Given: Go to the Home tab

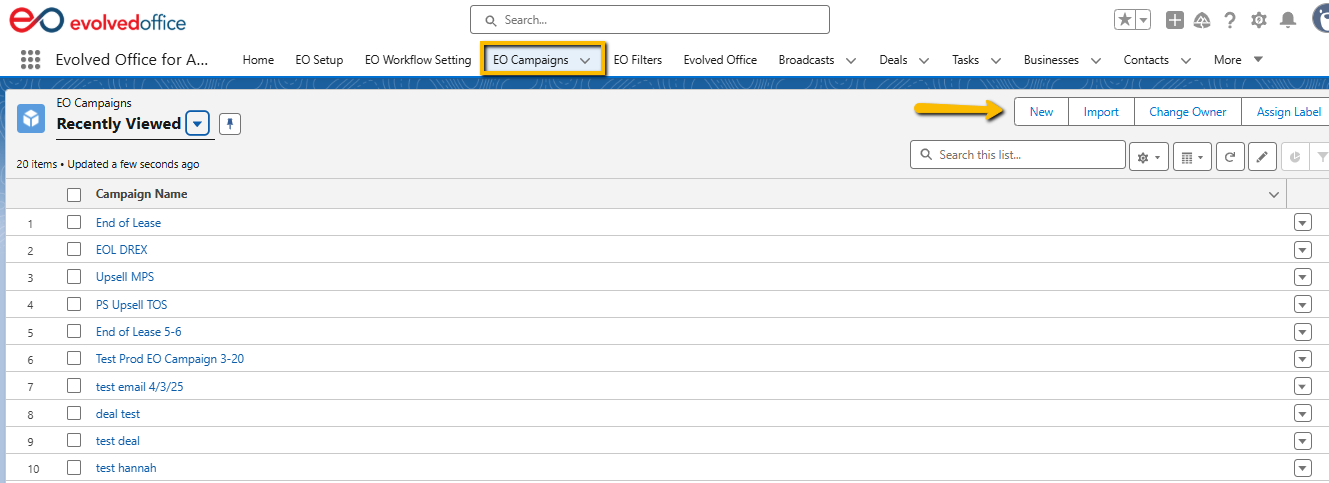Looking at the screenshot, I should pos(258,60).
